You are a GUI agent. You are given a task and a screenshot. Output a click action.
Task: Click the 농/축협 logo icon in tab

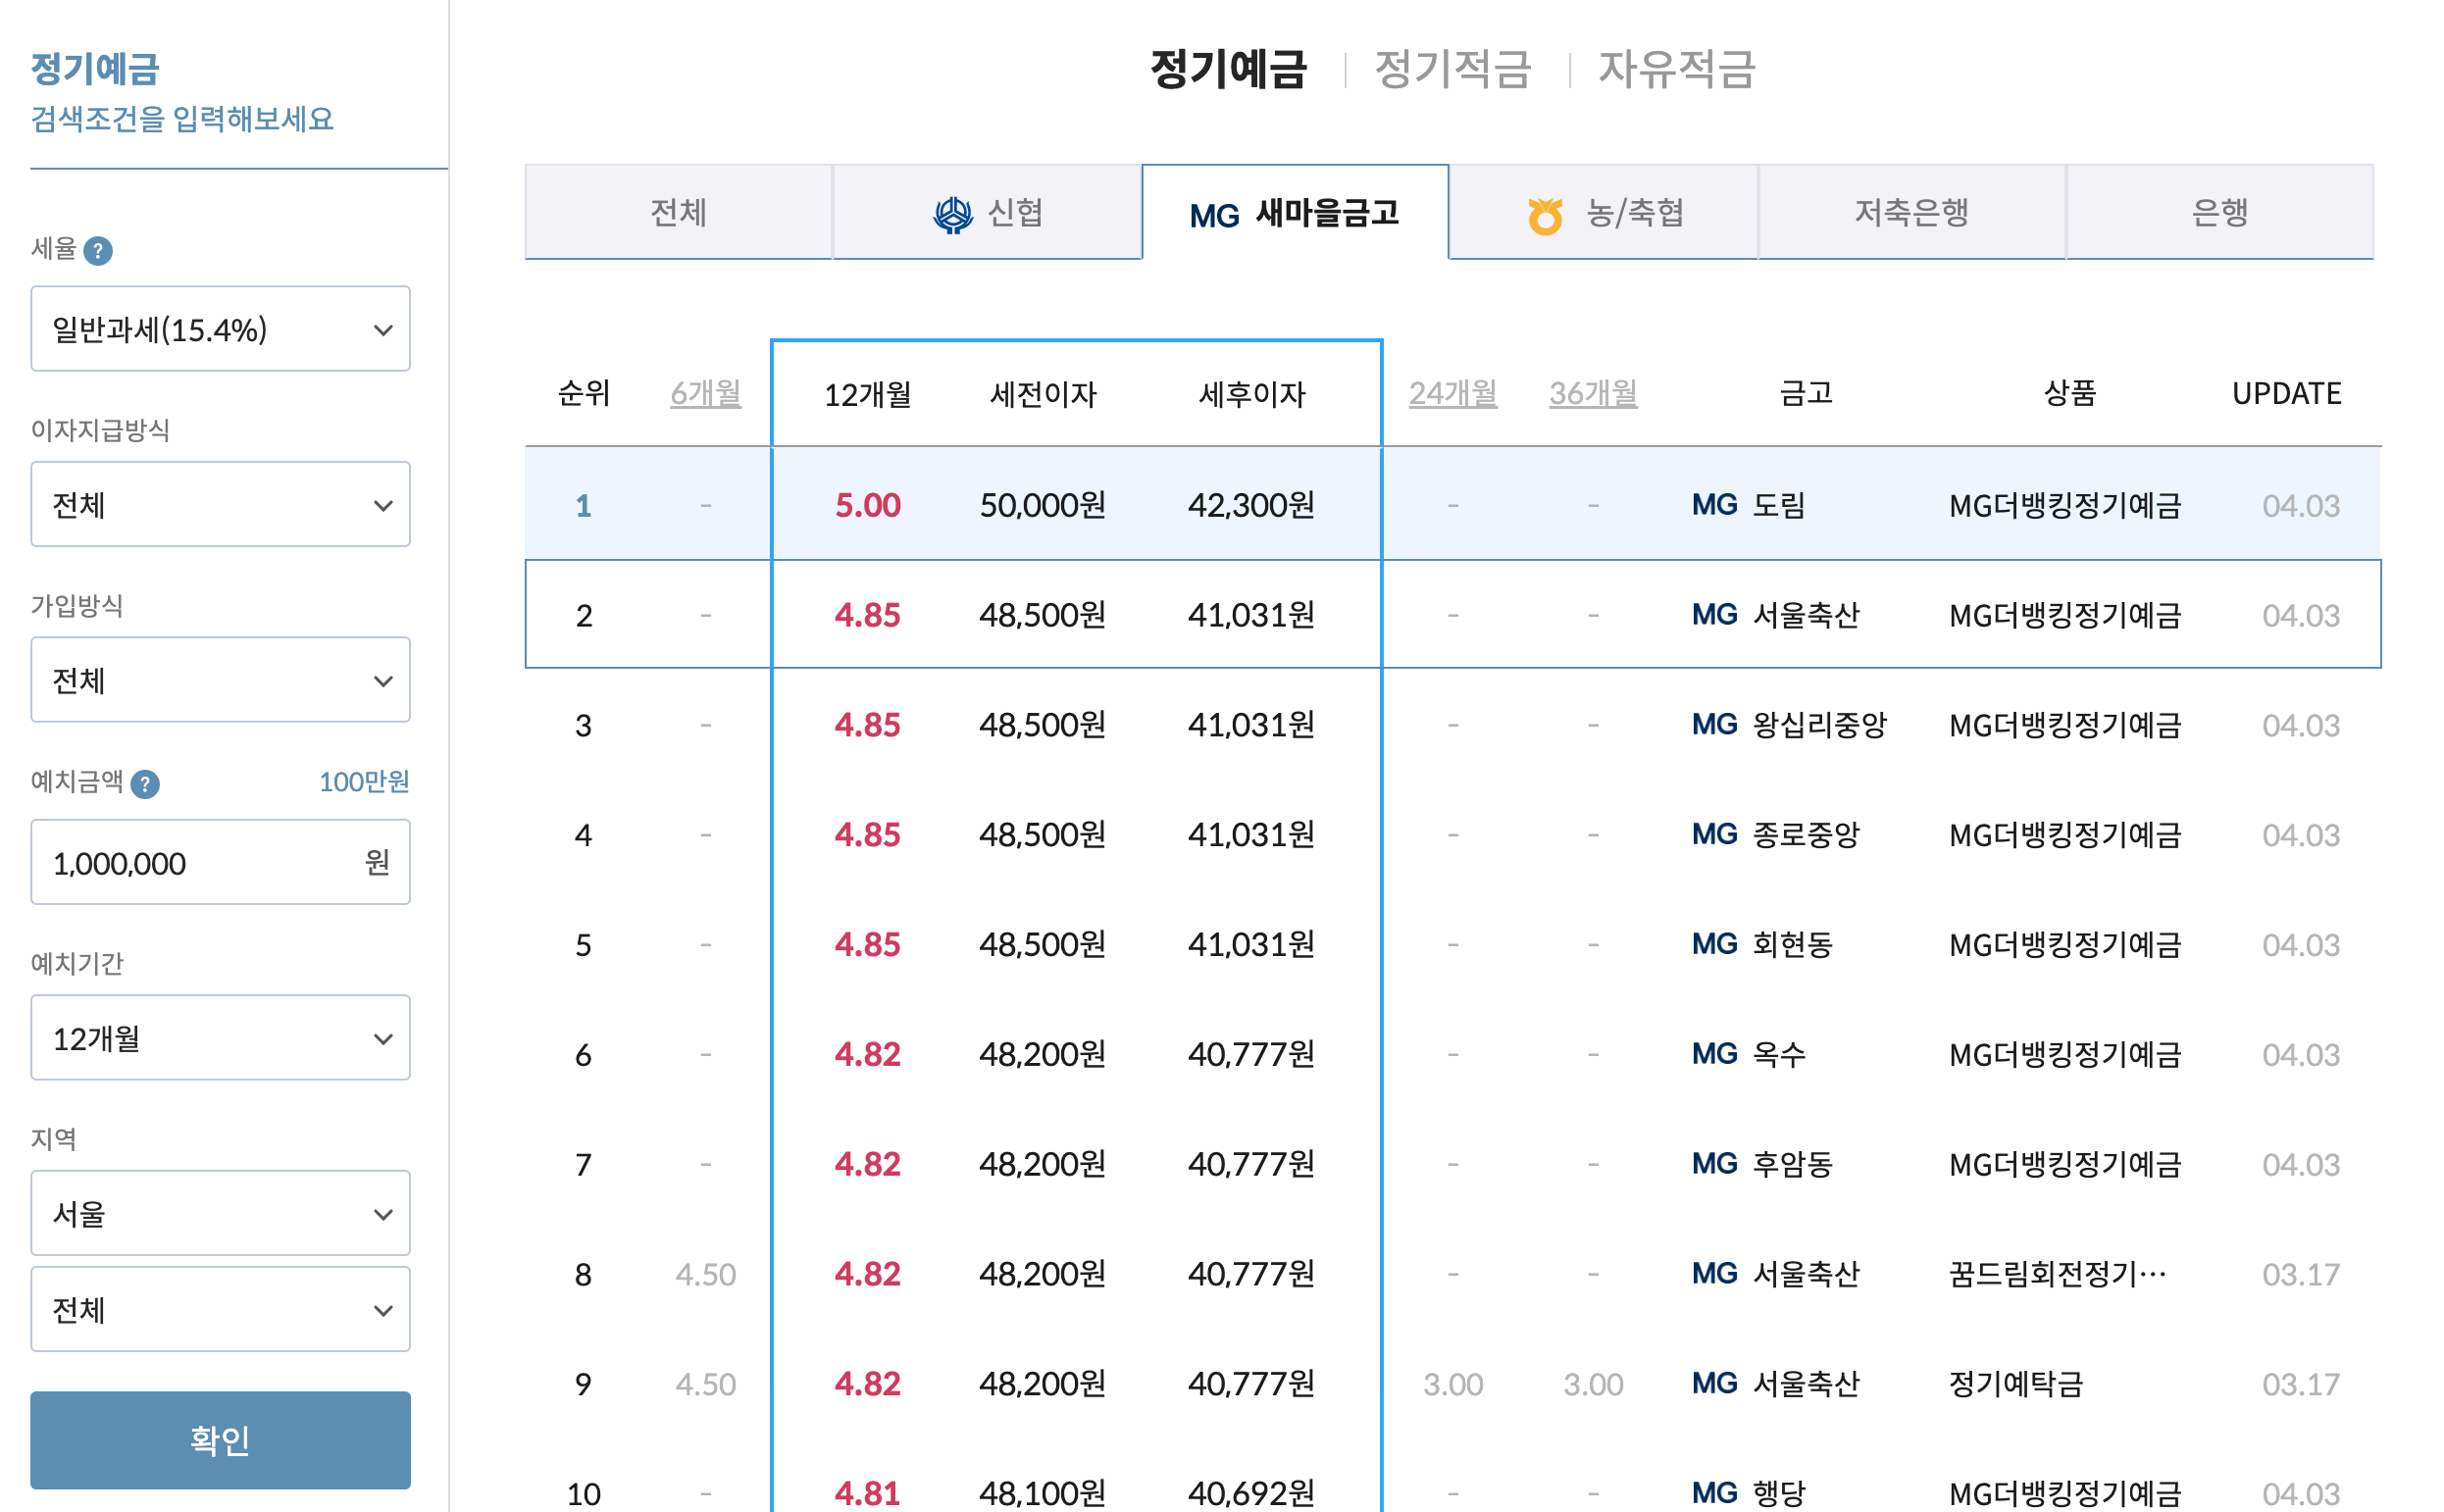[1544, 214]
